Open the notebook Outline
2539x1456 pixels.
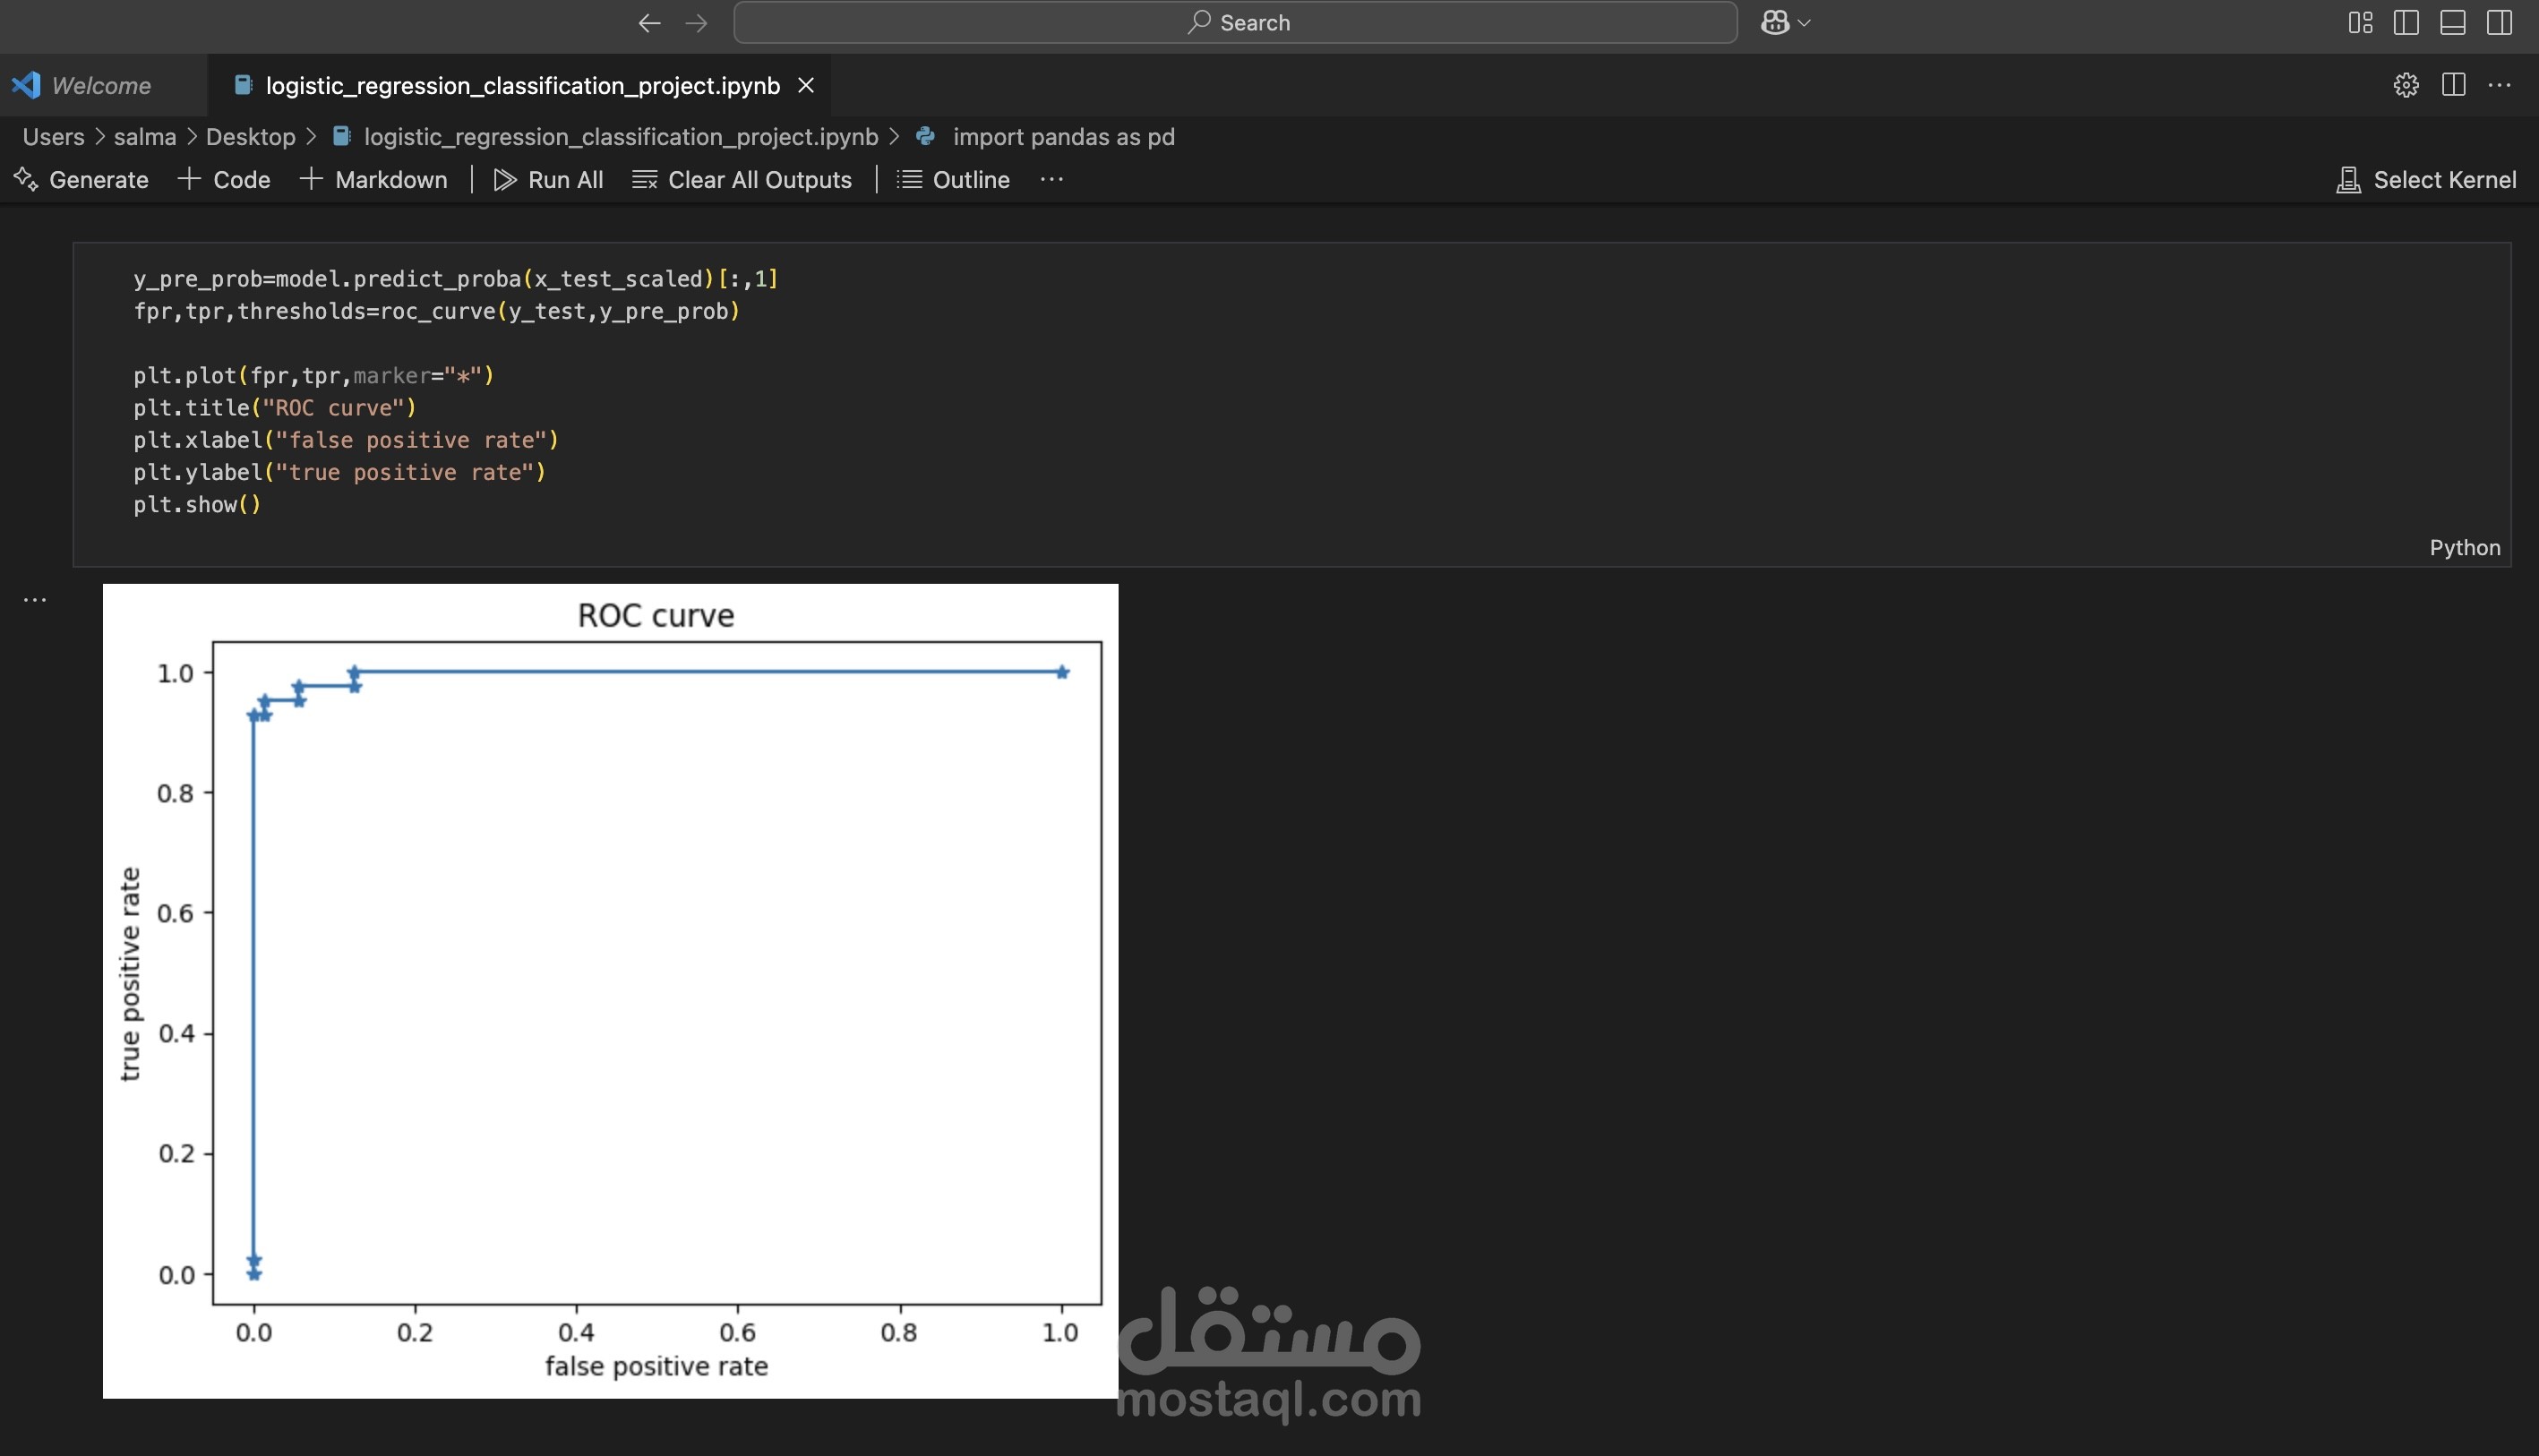click(953, 180)
